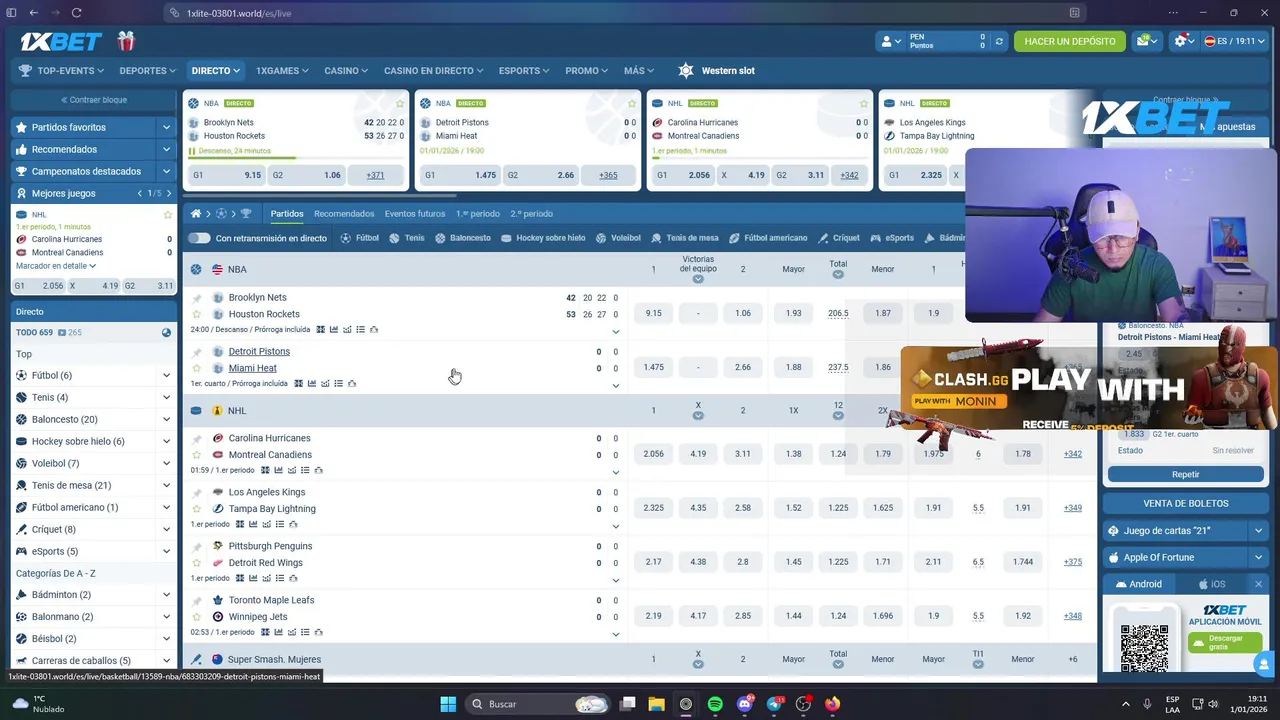Open the settings gear menu
The height and width of the screenshot is (720, 1280).
coord(1182,41)
